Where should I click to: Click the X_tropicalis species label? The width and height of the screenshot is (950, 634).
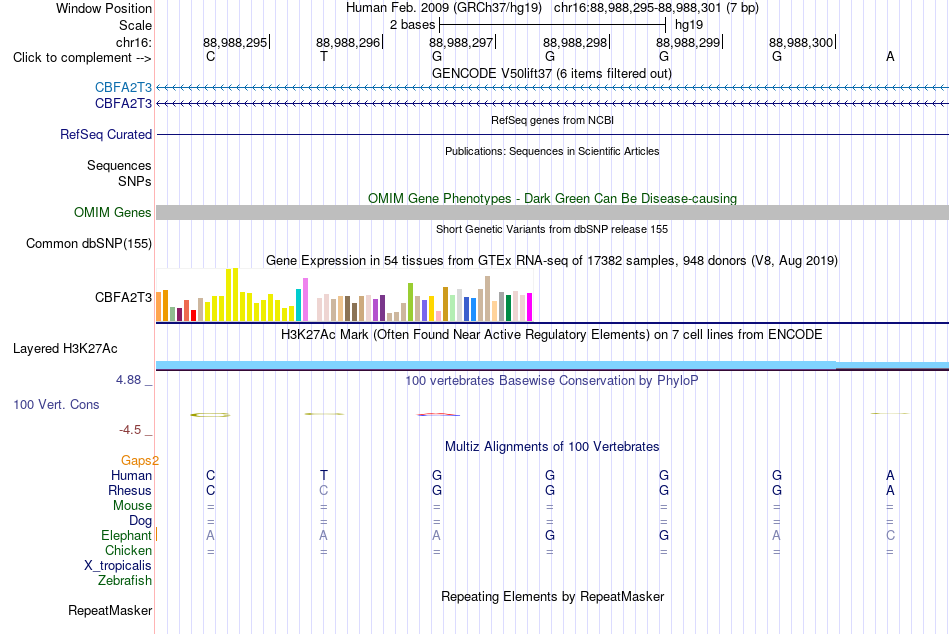(x=118, y=566)
